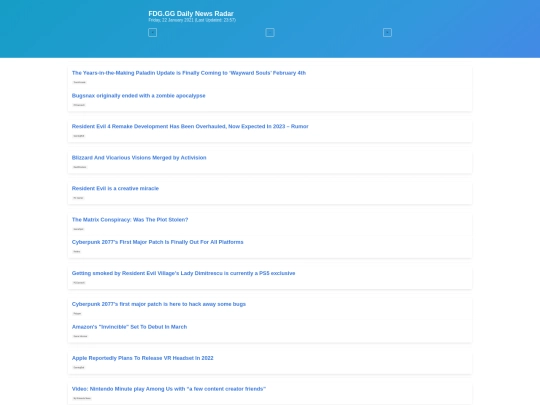Click the source tag under the Lady Dimitrescu headline

[79, 283]
